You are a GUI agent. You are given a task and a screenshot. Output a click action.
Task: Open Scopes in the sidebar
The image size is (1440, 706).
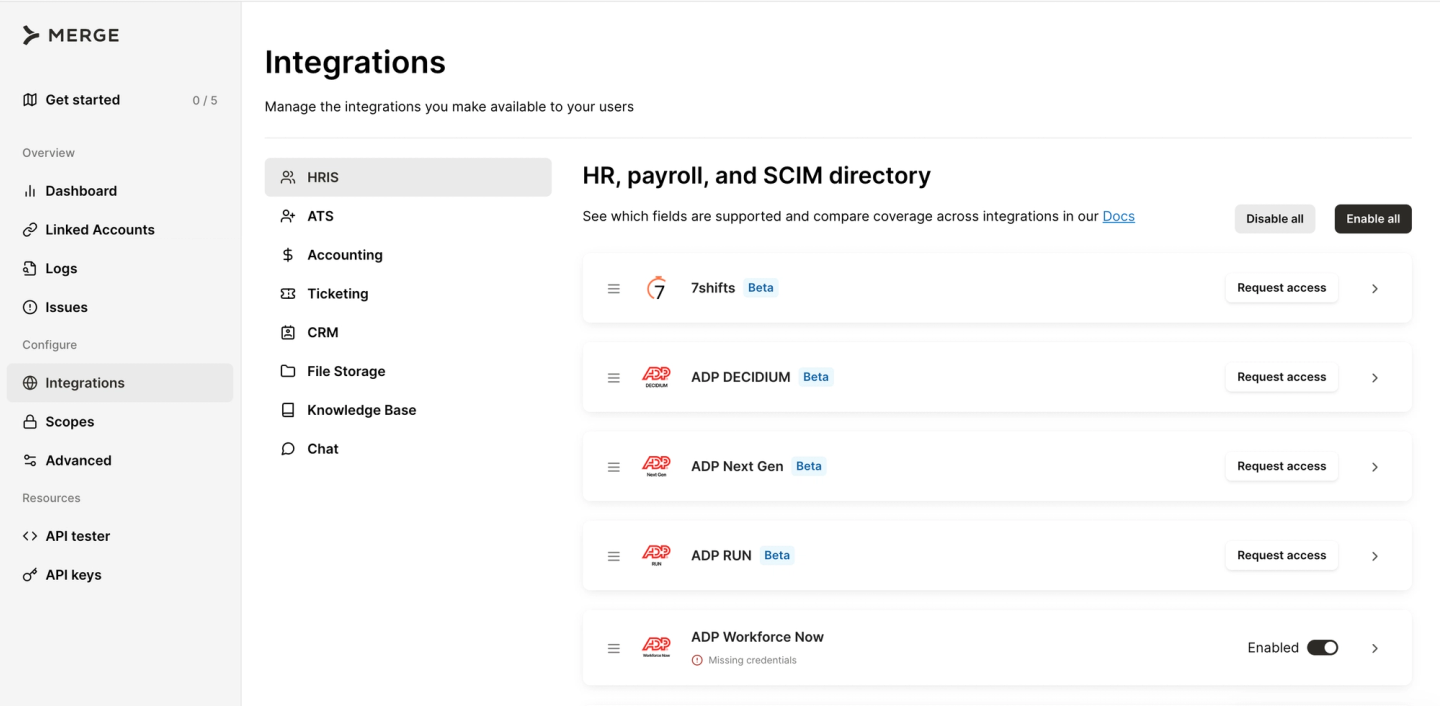(120, 422)
